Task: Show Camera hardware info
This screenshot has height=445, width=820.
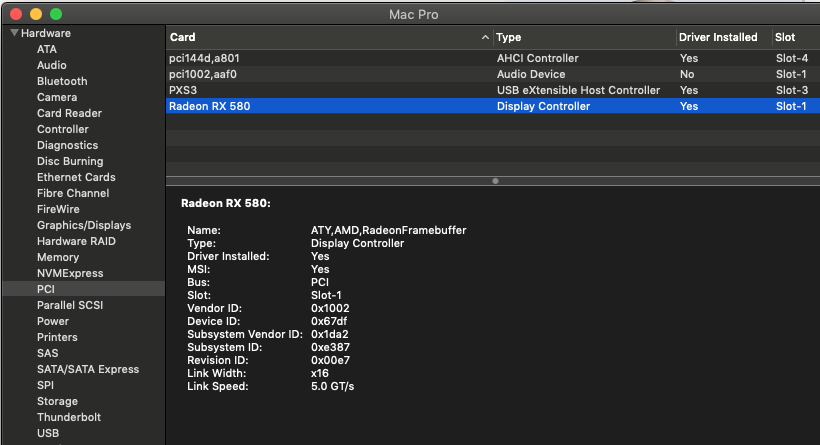Action: click(x=56, y=97)
